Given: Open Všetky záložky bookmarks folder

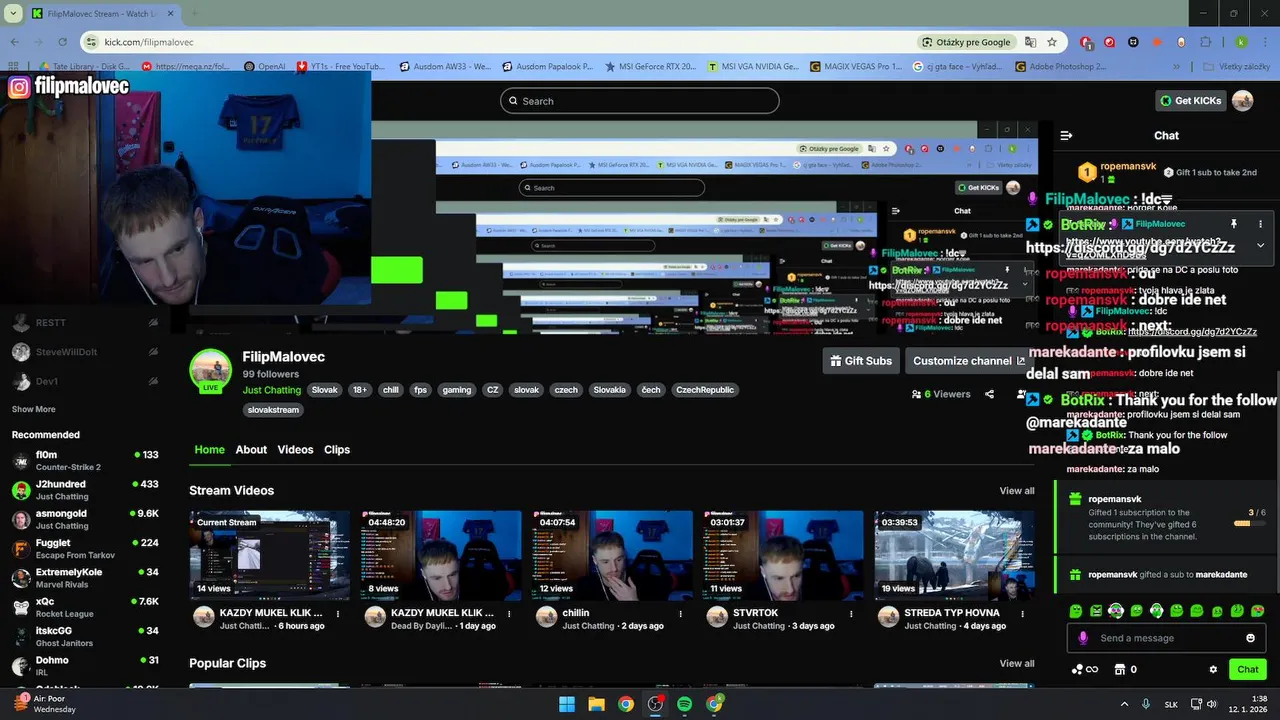Looking at the screenshot, I should point(1236,67).
